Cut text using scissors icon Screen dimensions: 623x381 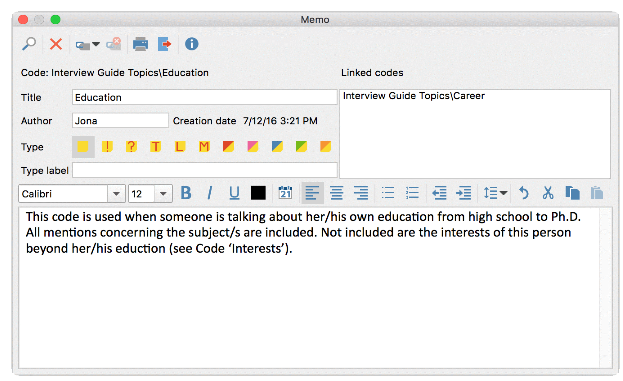coord(548,193)
